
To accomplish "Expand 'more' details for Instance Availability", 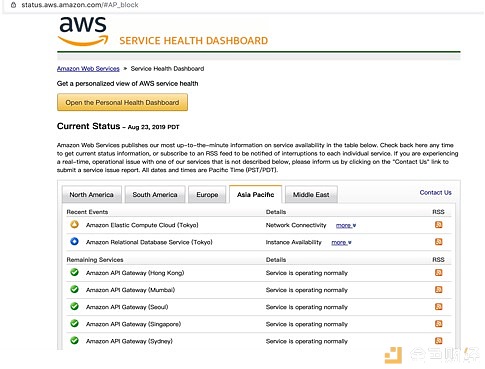I will (342, 243).
